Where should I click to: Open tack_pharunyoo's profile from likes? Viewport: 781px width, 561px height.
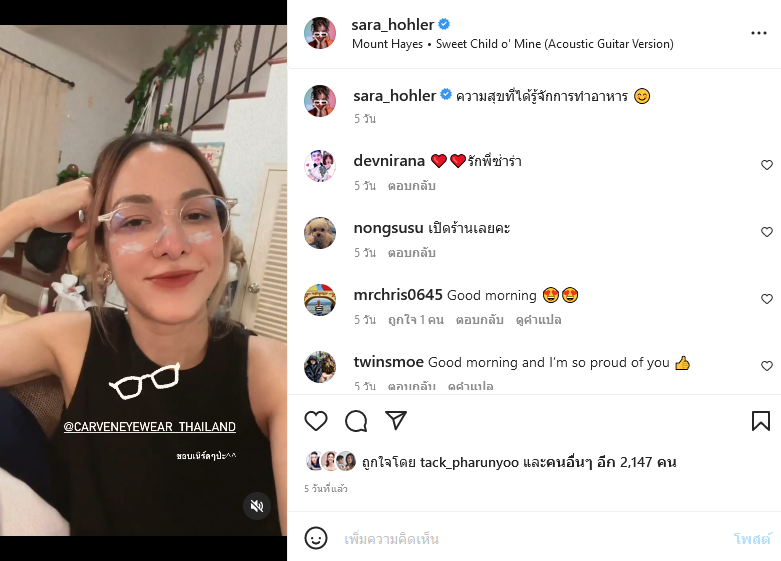[462, 462]
